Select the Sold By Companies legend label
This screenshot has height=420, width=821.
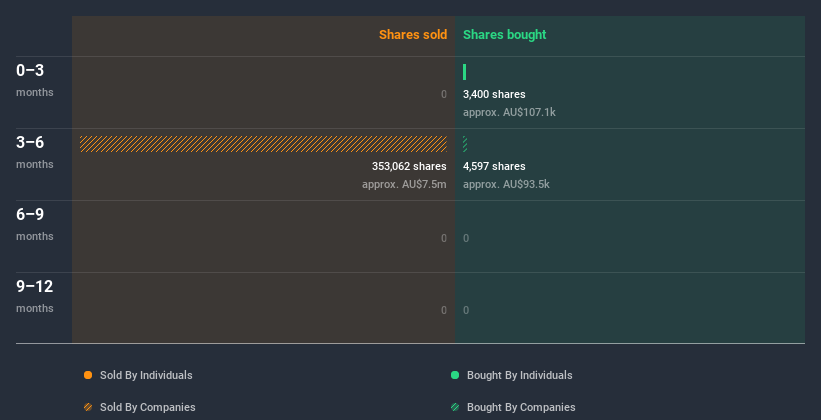pyautogui.click(x=148, y=407)
